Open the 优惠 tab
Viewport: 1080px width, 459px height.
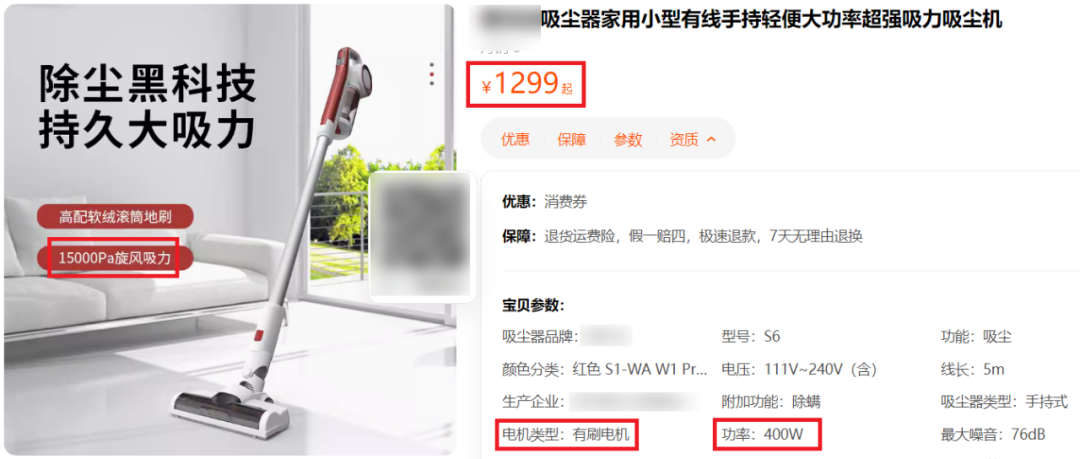pos(515,139)
